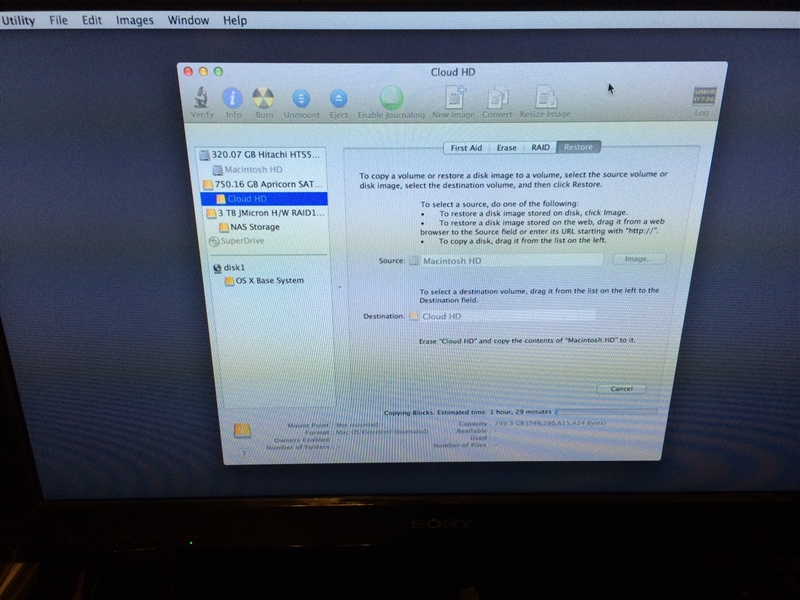Viewport: 800px width, 600px height.
Task: Click the Convert toolbar icon
Action: tap(497, 102)
